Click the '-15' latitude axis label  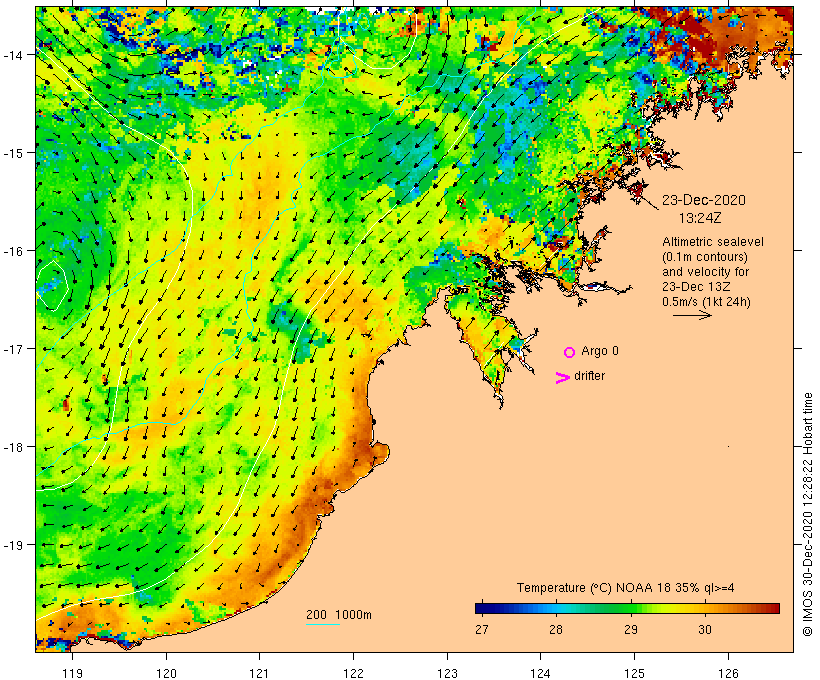tap(13, 153)
